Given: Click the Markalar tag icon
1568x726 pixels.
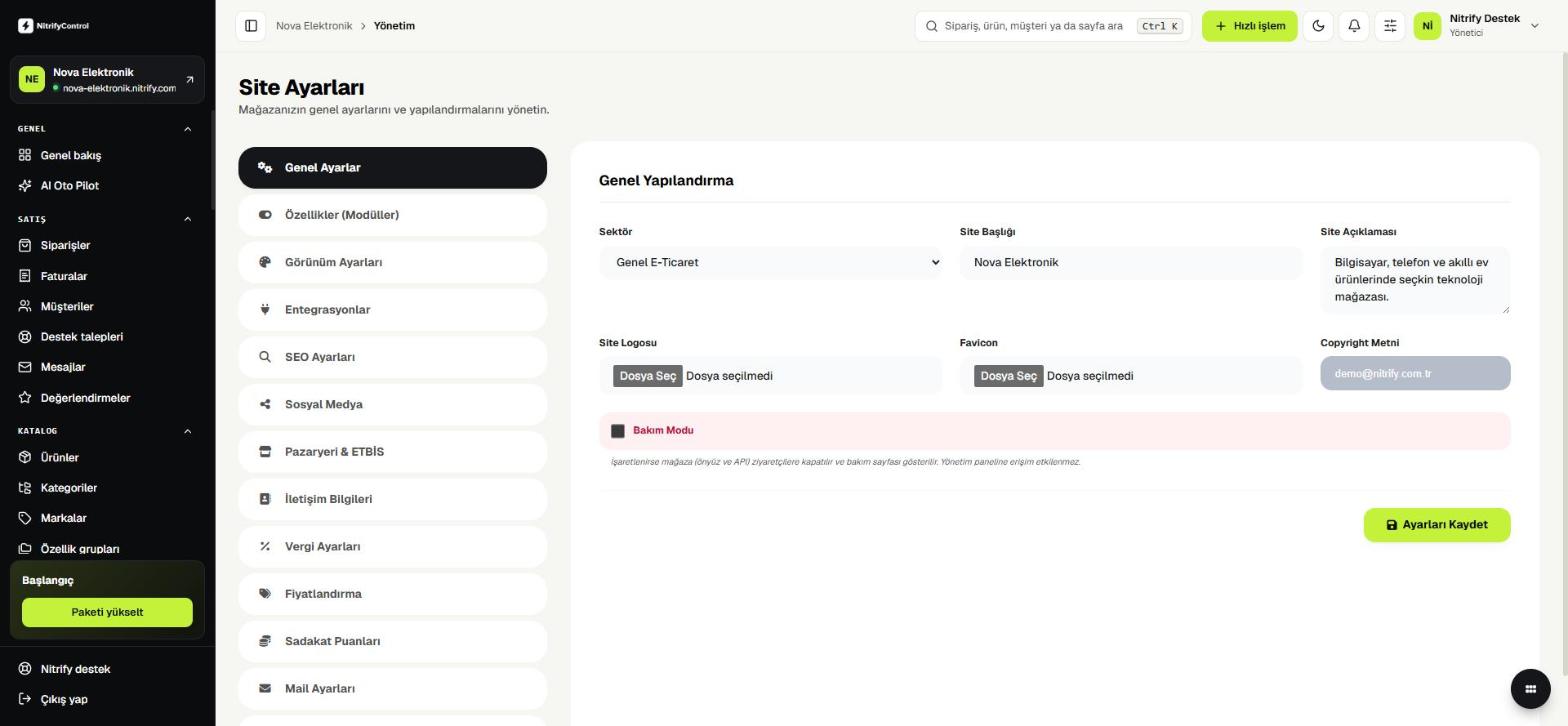Looking at the screenshot, I should [x=25, y=518].
